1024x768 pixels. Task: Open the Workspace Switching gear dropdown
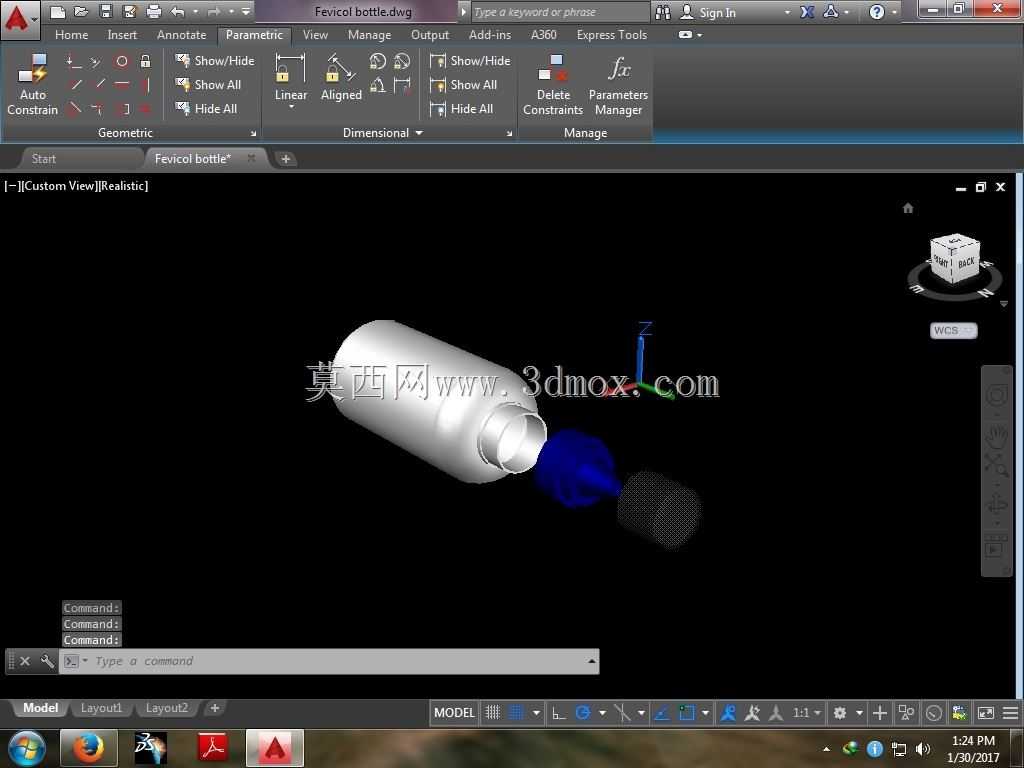click(859, 712)
